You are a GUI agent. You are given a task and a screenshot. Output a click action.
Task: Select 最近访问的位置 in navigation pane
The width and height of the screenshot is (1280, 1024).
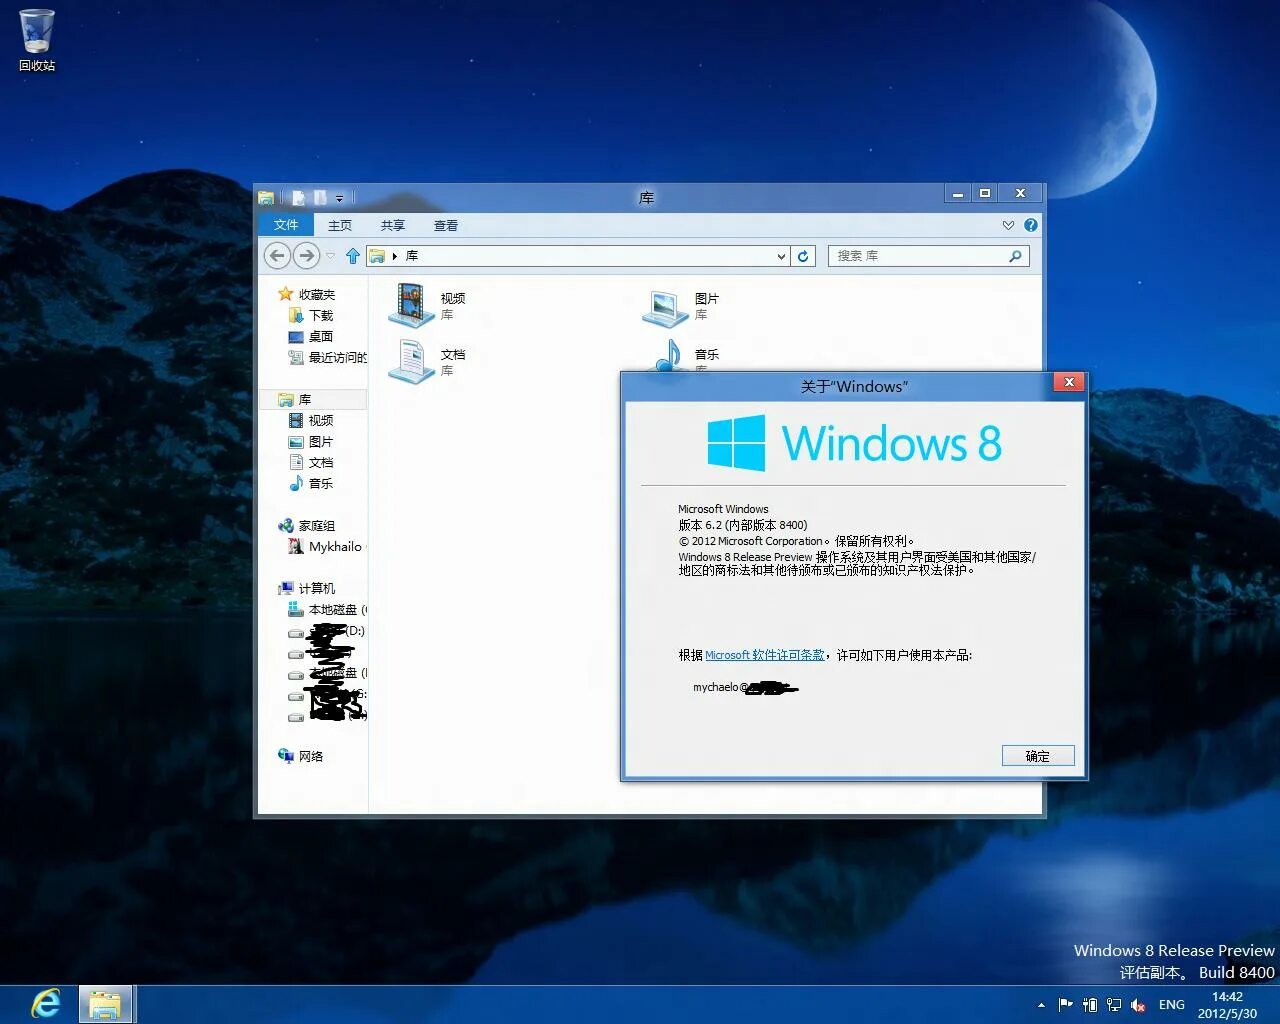[x=327, y=357]
